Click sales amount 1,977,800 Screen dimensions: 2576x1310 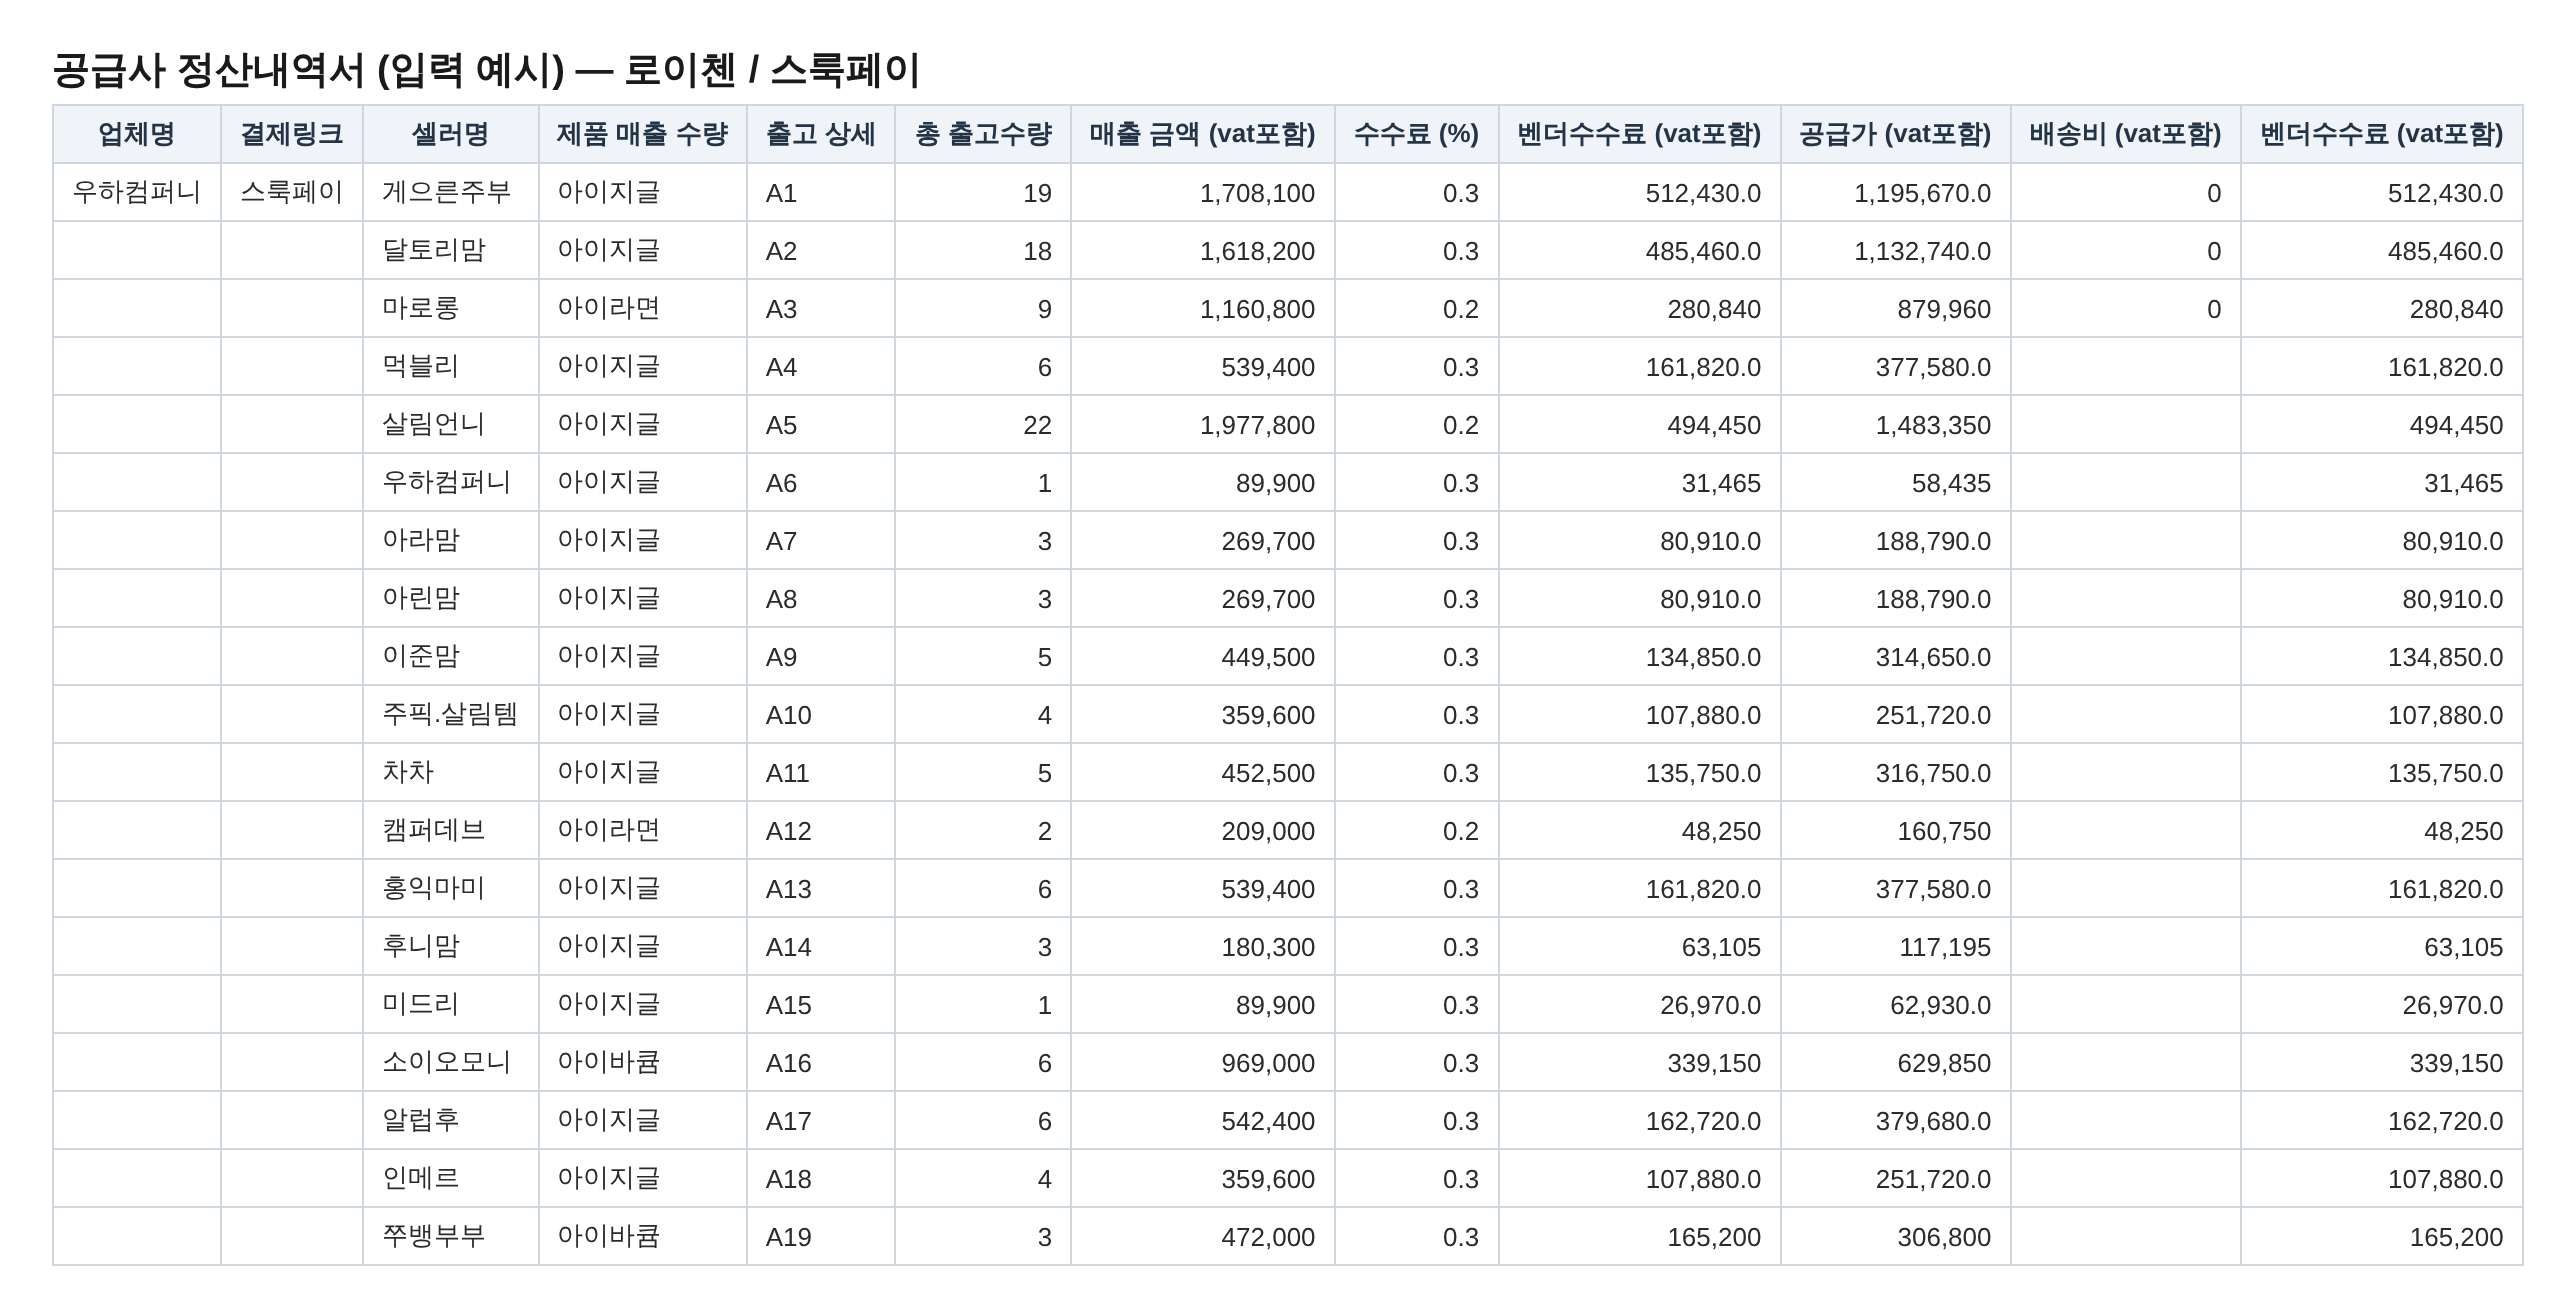pos(1203,424)
